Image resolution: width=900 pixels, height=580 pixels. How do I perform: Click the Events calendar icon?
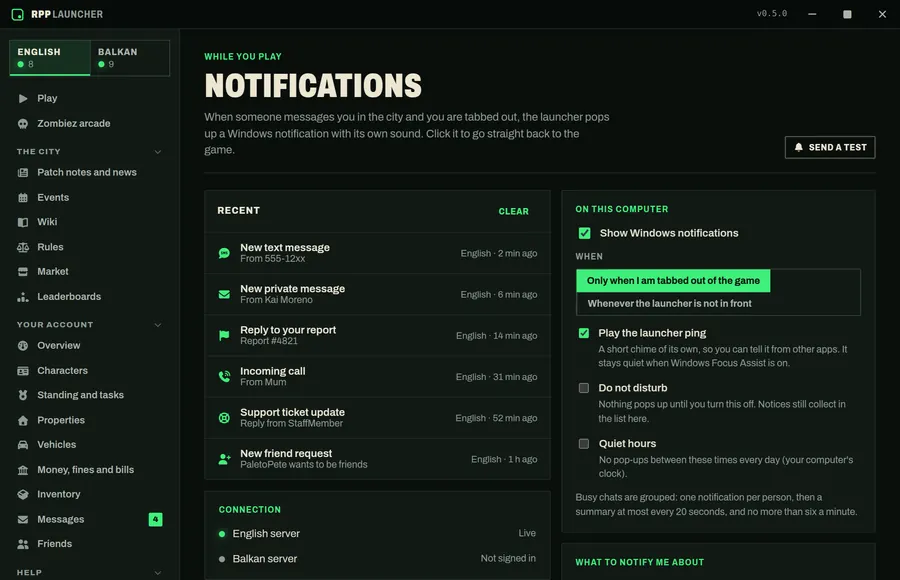23,198
